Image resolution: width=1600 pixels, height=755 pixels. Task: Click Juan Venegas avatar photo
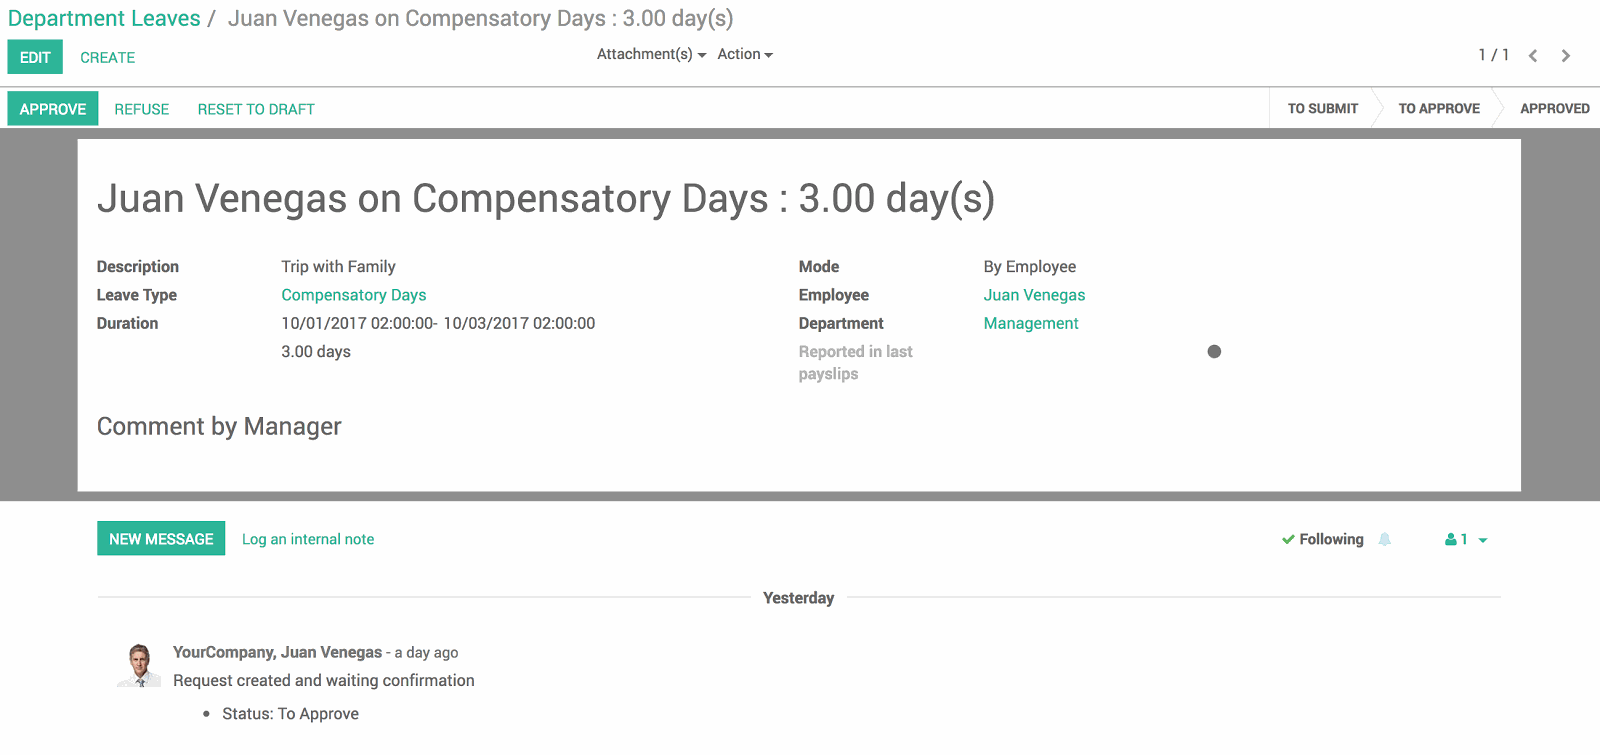click(139, 666)
